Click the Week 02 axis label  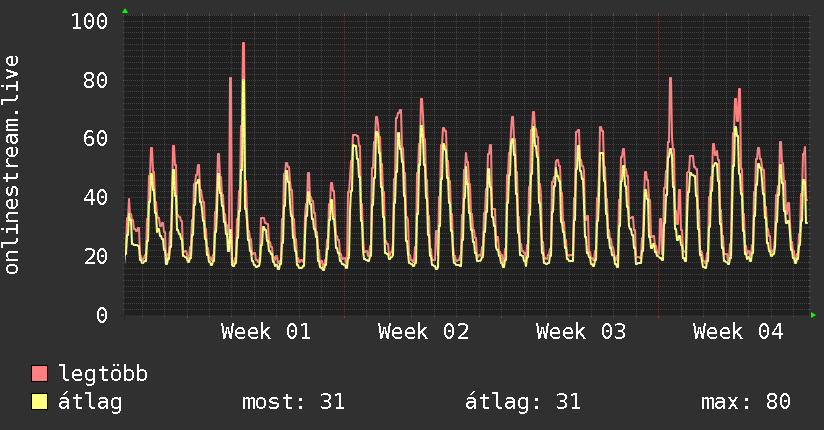pos(424,332)
